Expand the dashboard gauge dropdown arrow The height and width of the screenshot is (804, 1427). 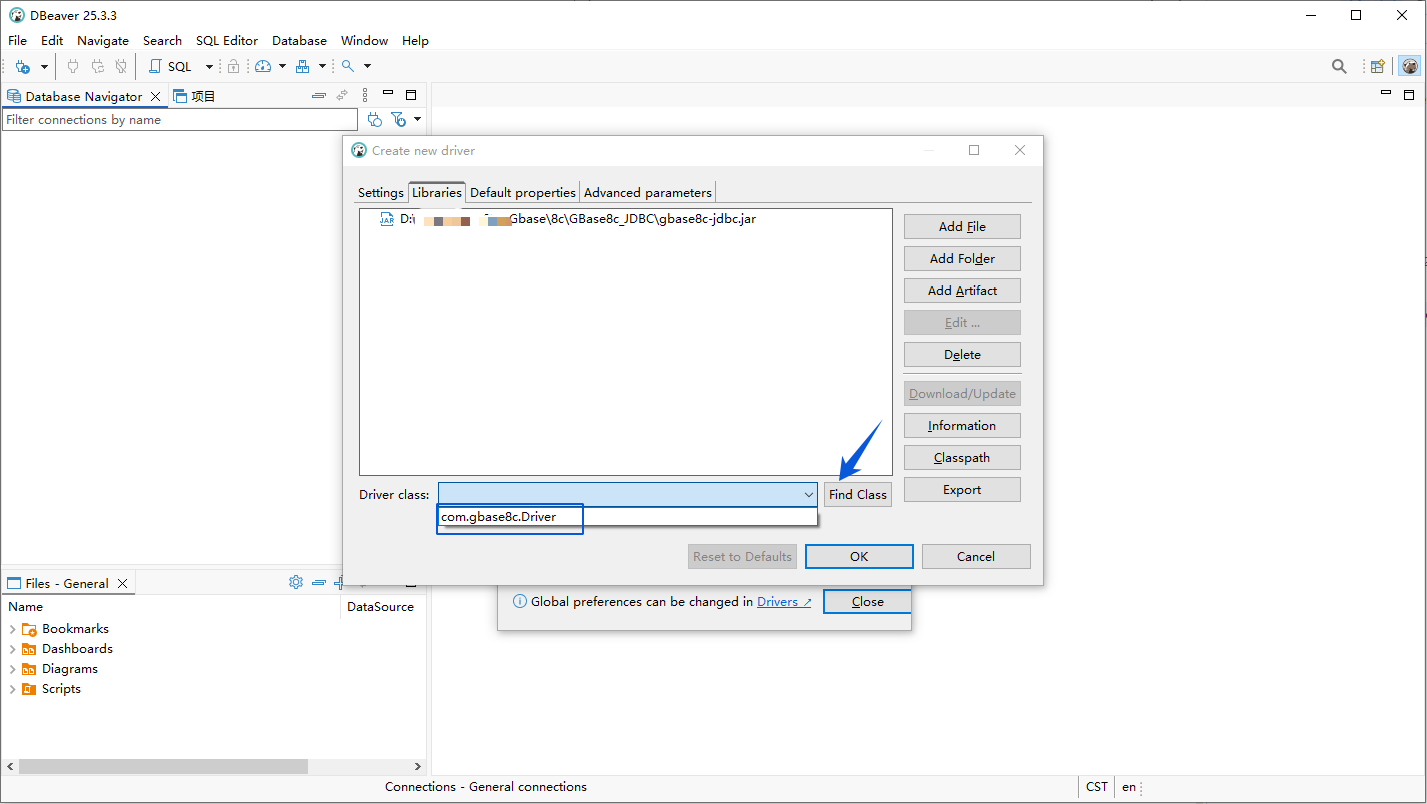pyautogui.click(x=282, y=66)
